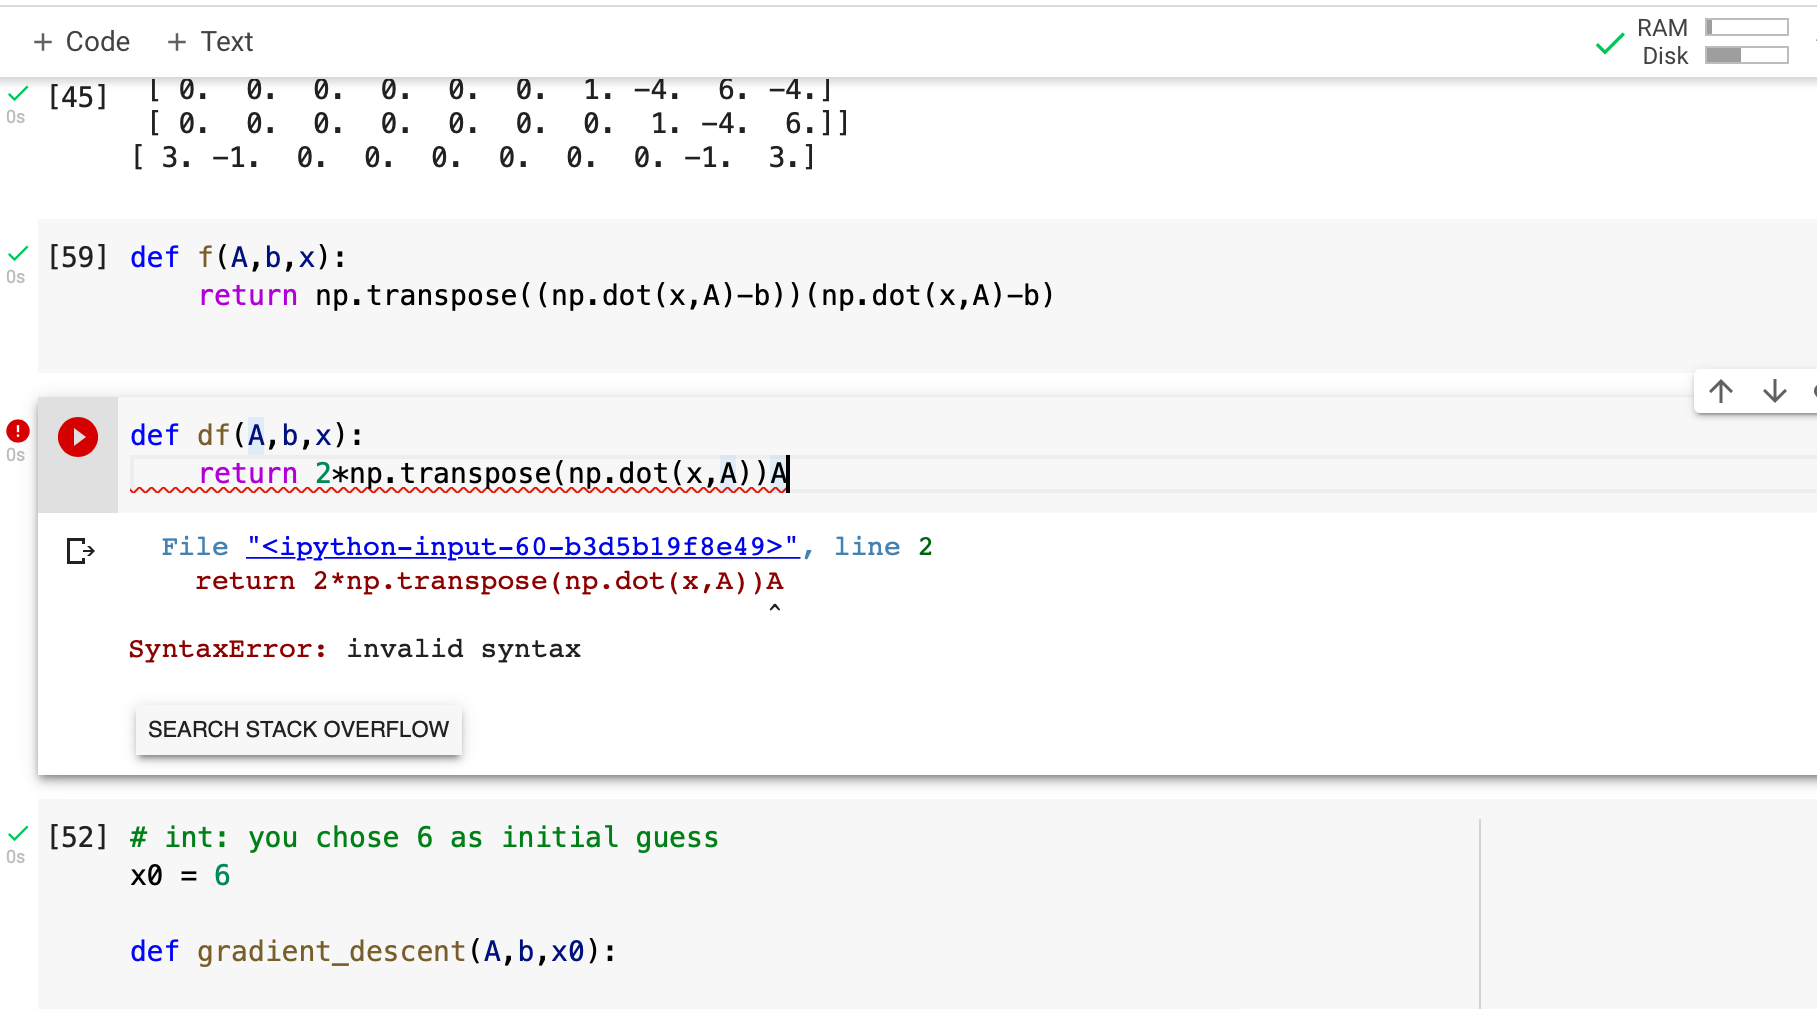Click the output icon next to the traceback

78,551
